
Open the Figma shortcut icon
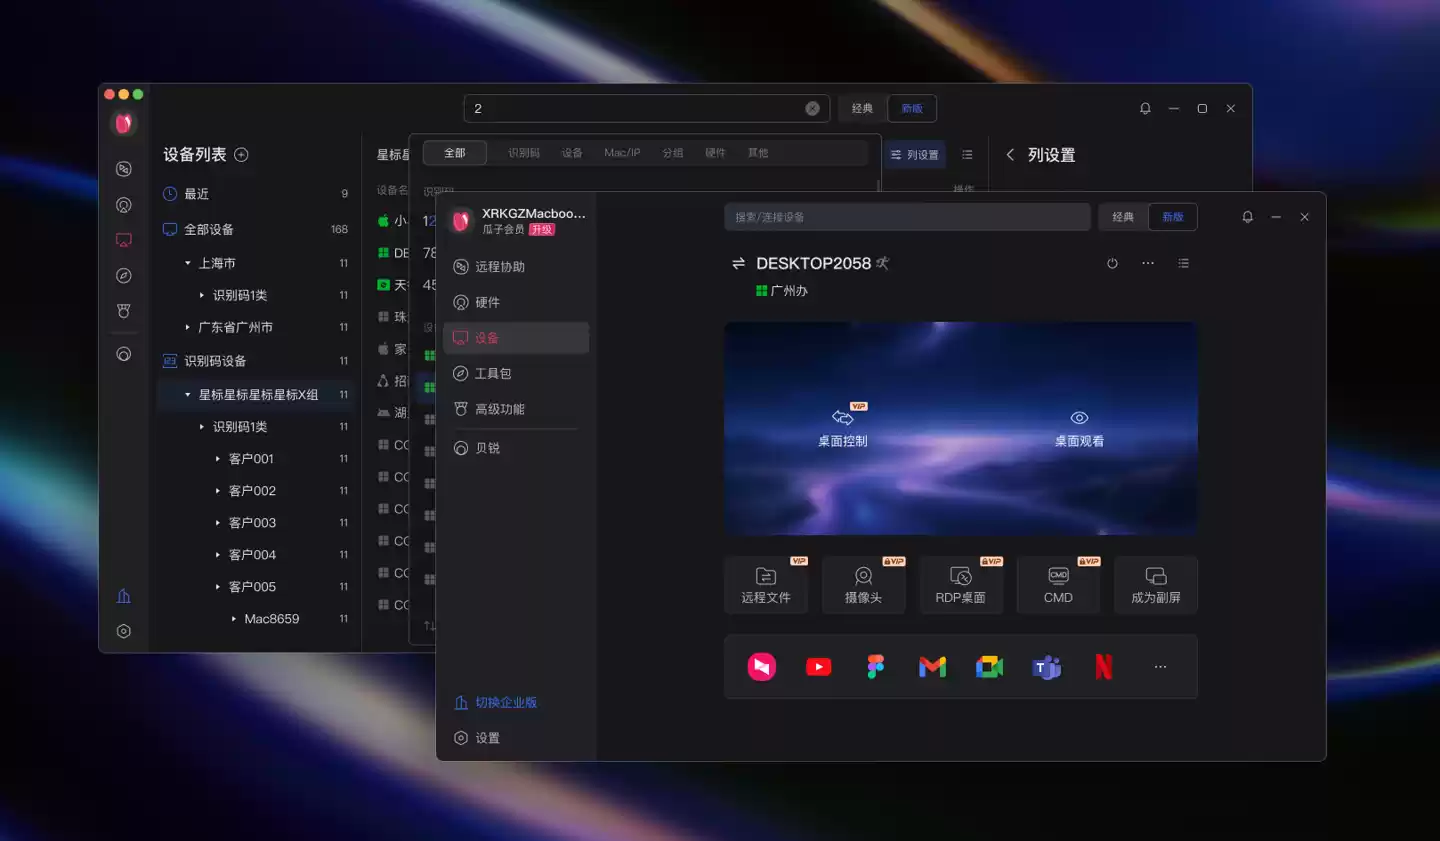click(875, 667)
